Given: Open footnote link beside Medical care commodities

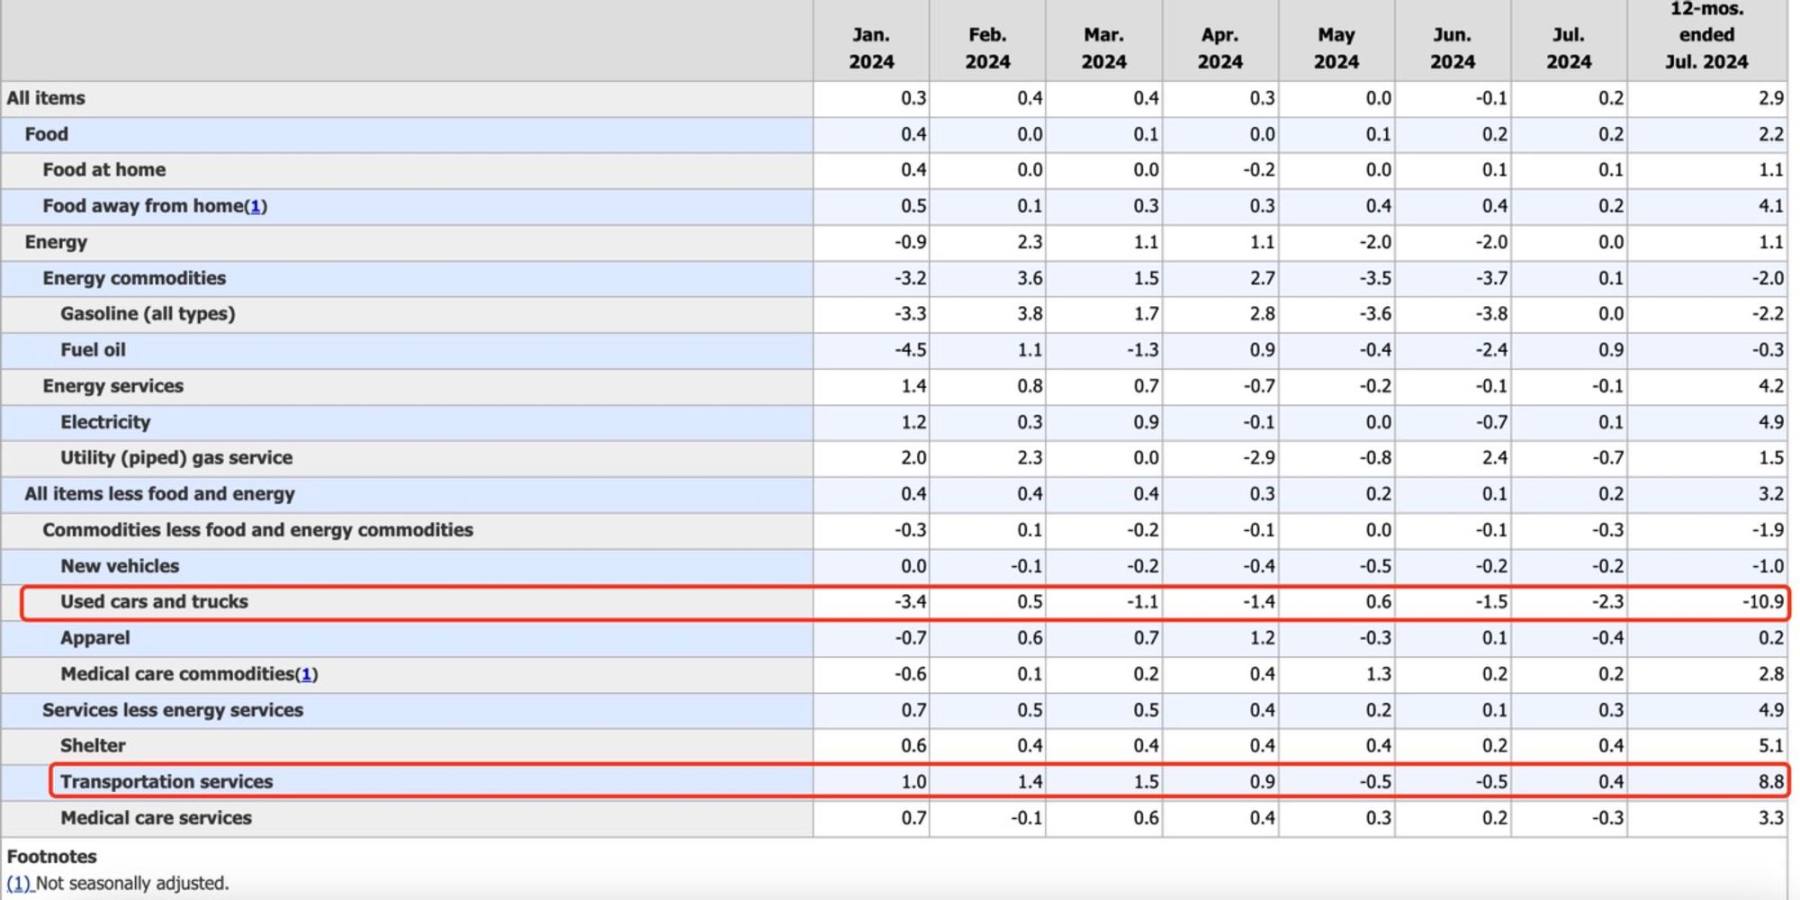Looking at the screenshot, I should 307,674.
